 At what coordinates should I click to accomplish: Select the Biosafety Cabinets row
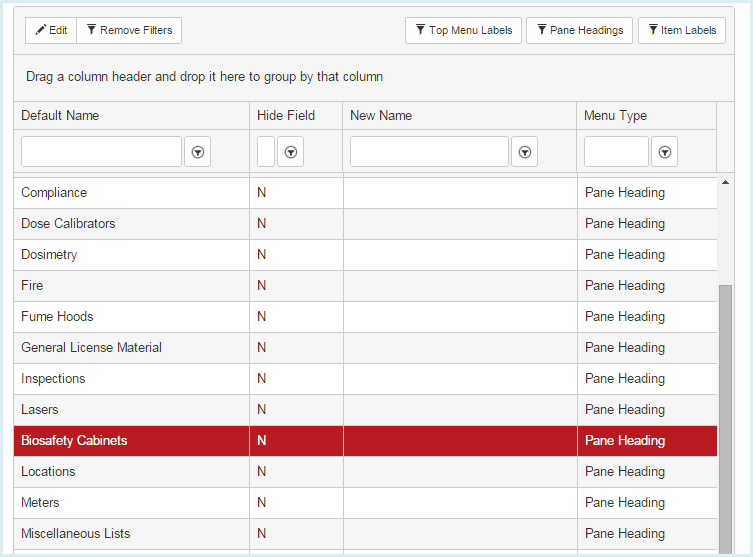pos(365,441)
